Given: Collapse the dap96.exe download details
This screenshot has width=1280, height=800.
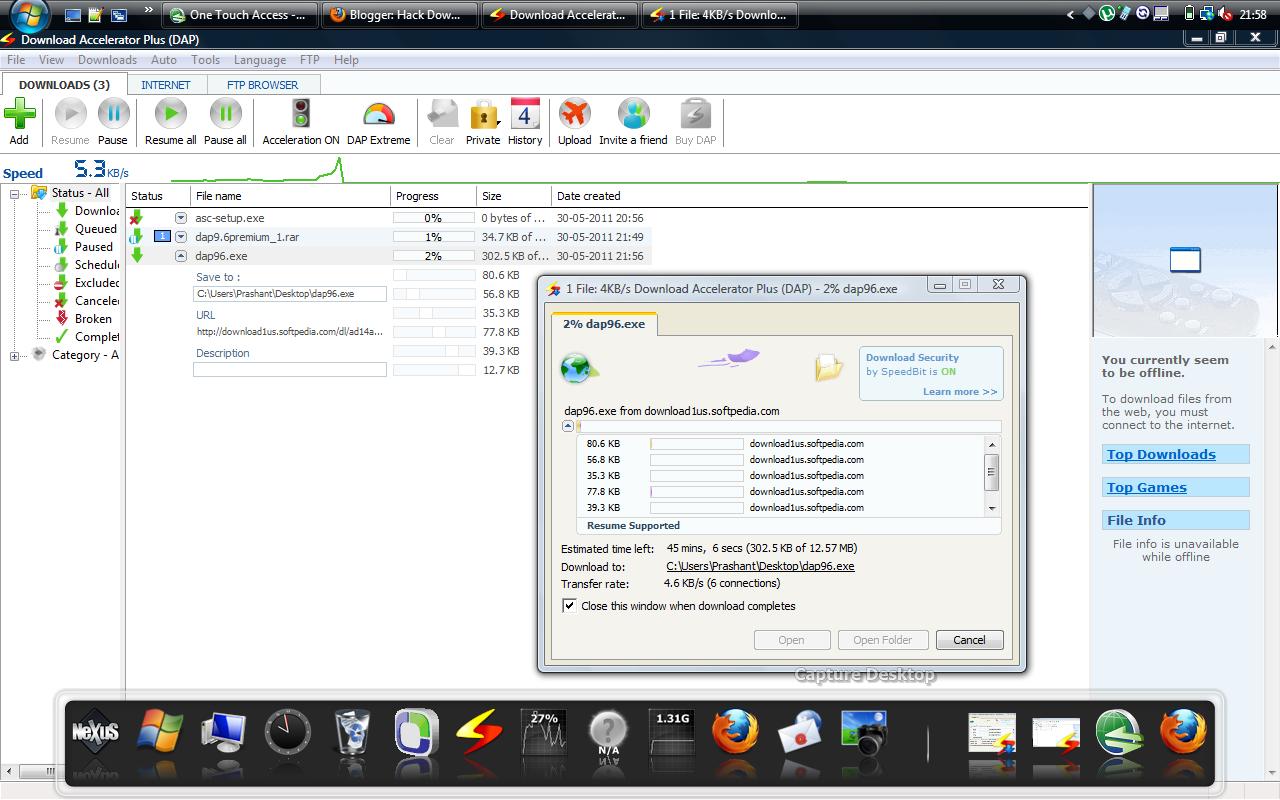Looking at the screenshot, I should coord(181,256).
